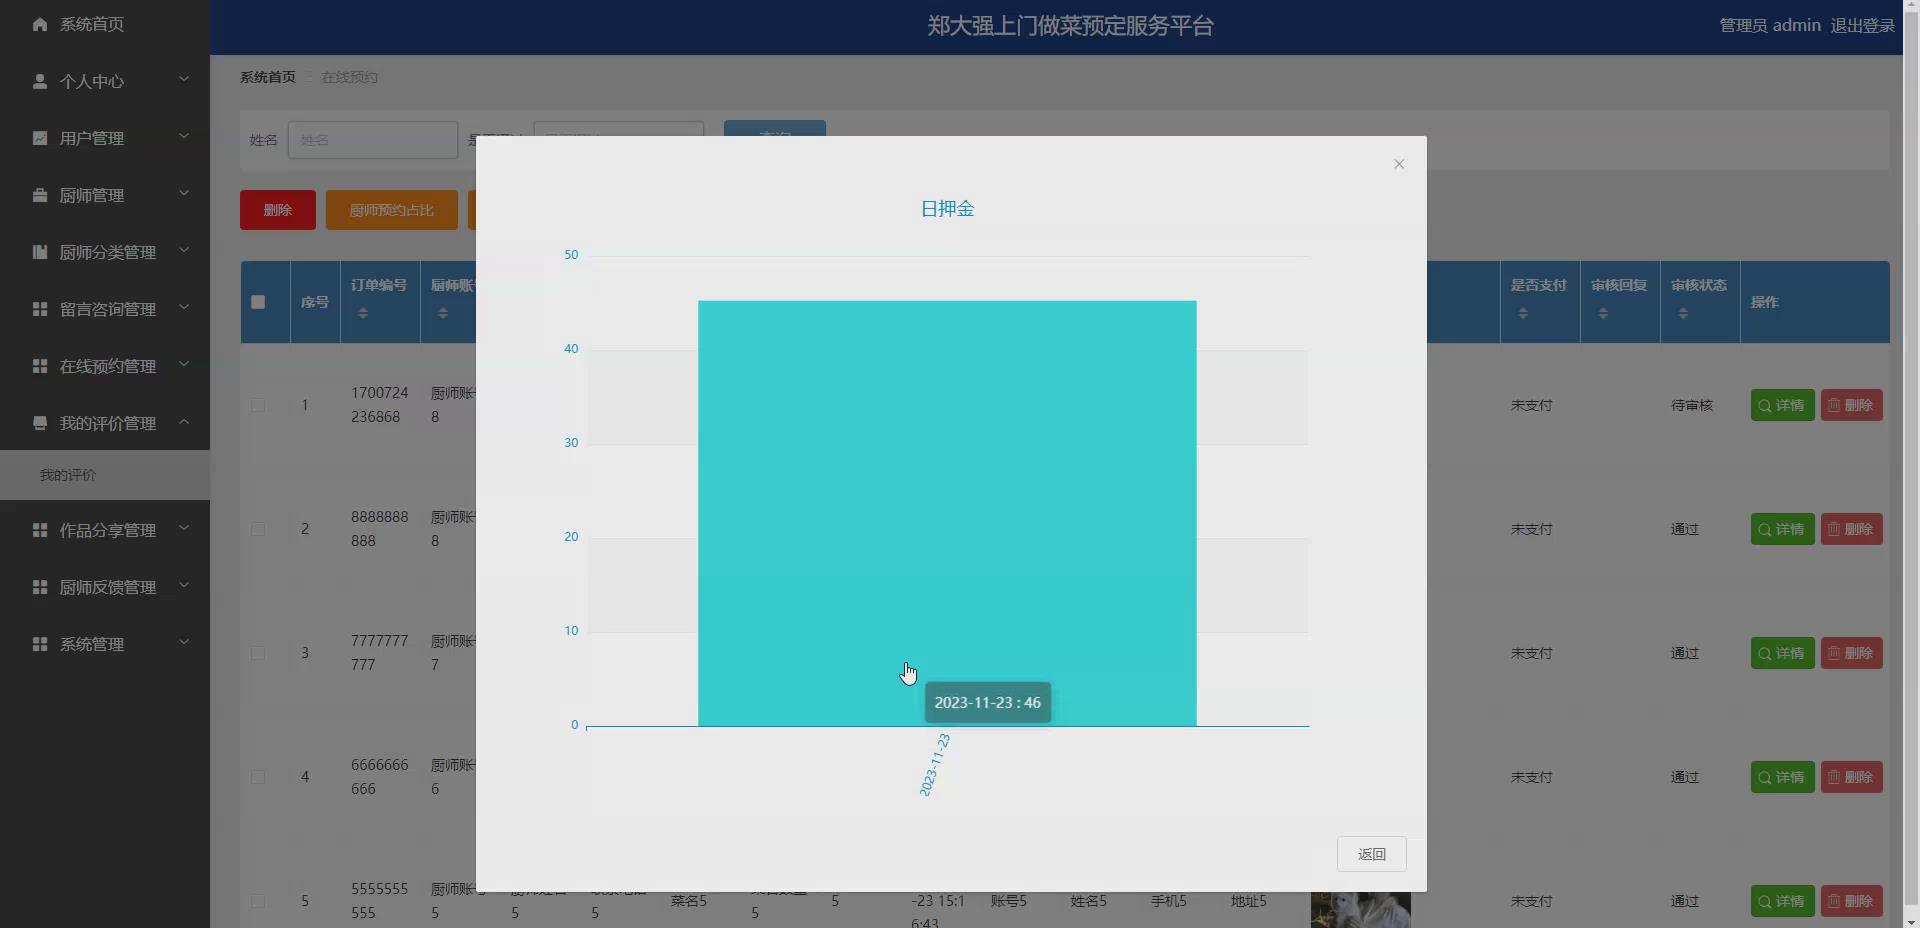The height and width of the screenshot is (928, 1920).
Task: Click the 个人中心 person icon
Action: pos(40,81)
